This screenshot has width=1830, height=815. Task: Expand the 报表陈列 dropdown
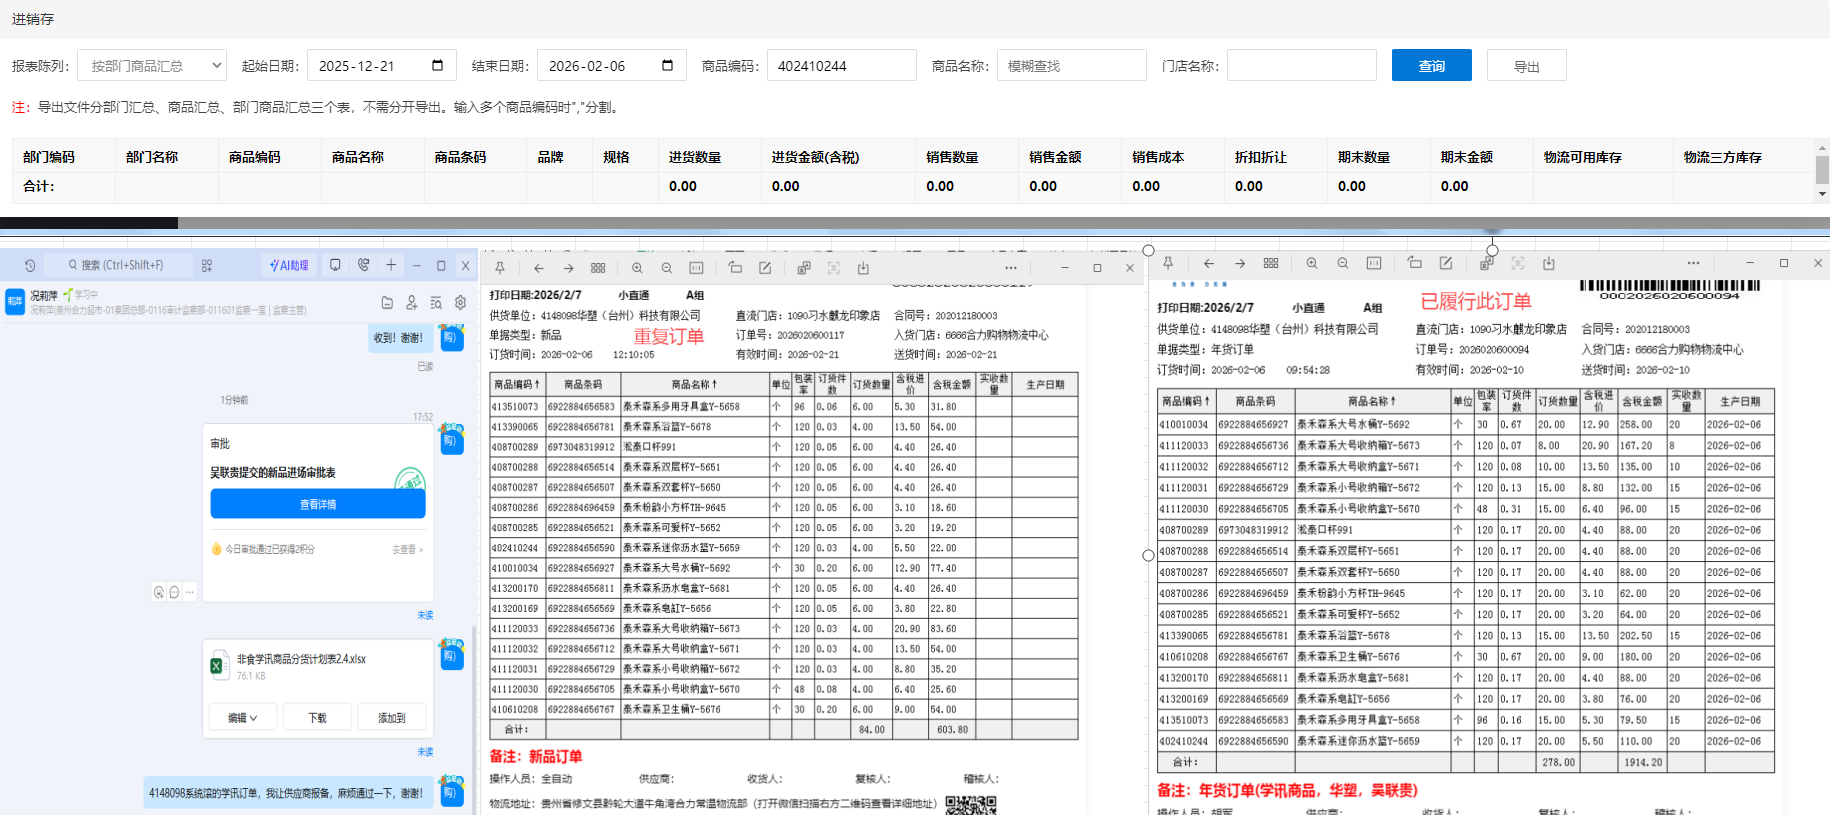(152, 66)
